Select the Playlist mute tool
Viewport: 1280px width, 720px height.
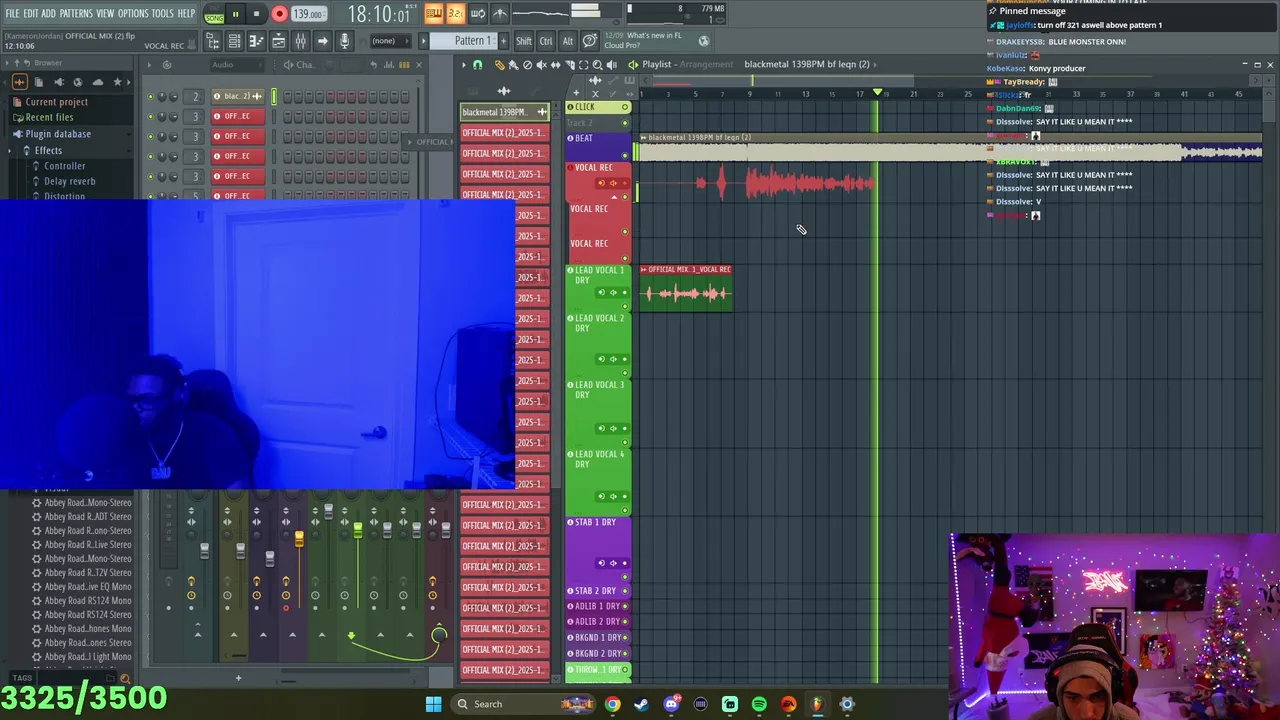[541, 65]
